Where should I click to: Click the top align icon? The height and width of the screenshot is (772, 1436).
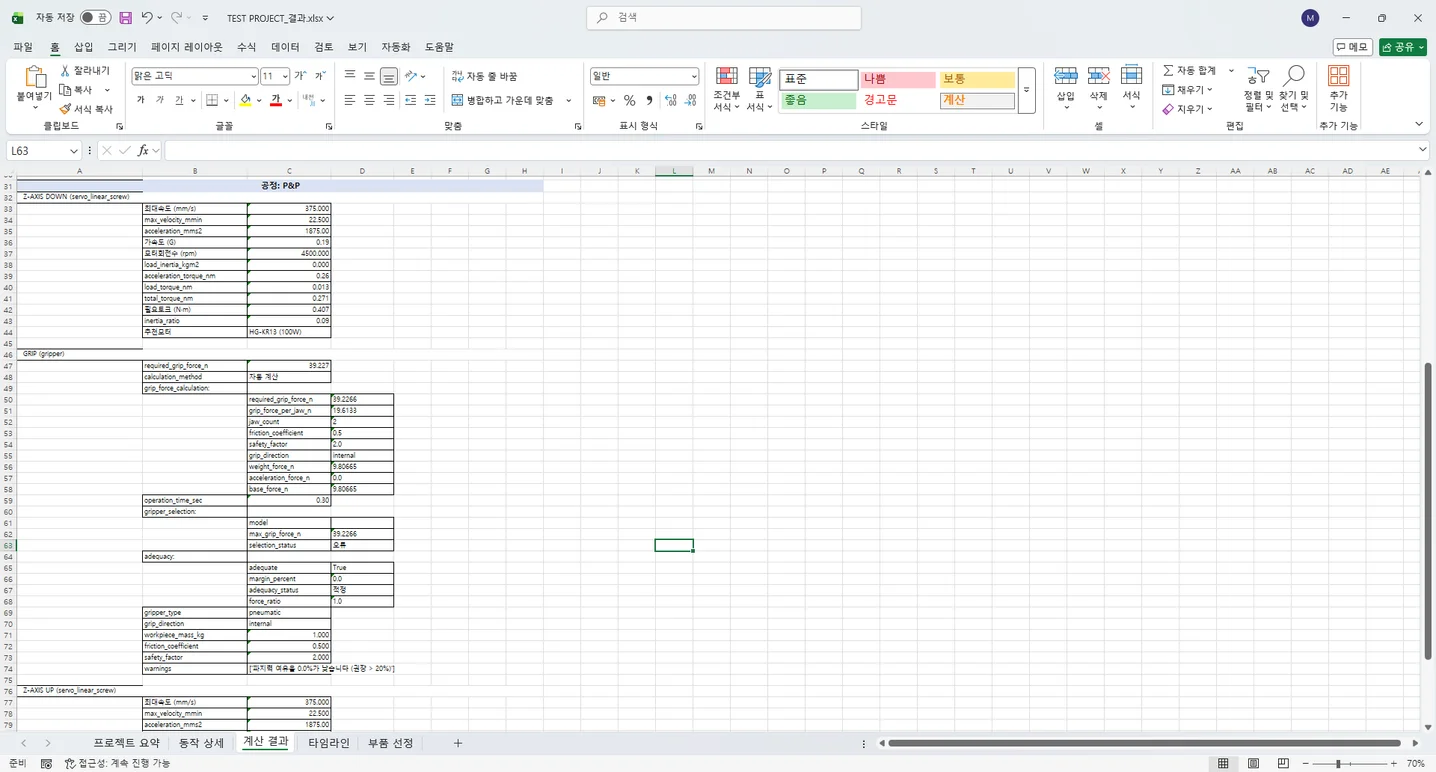coord(350,76)
